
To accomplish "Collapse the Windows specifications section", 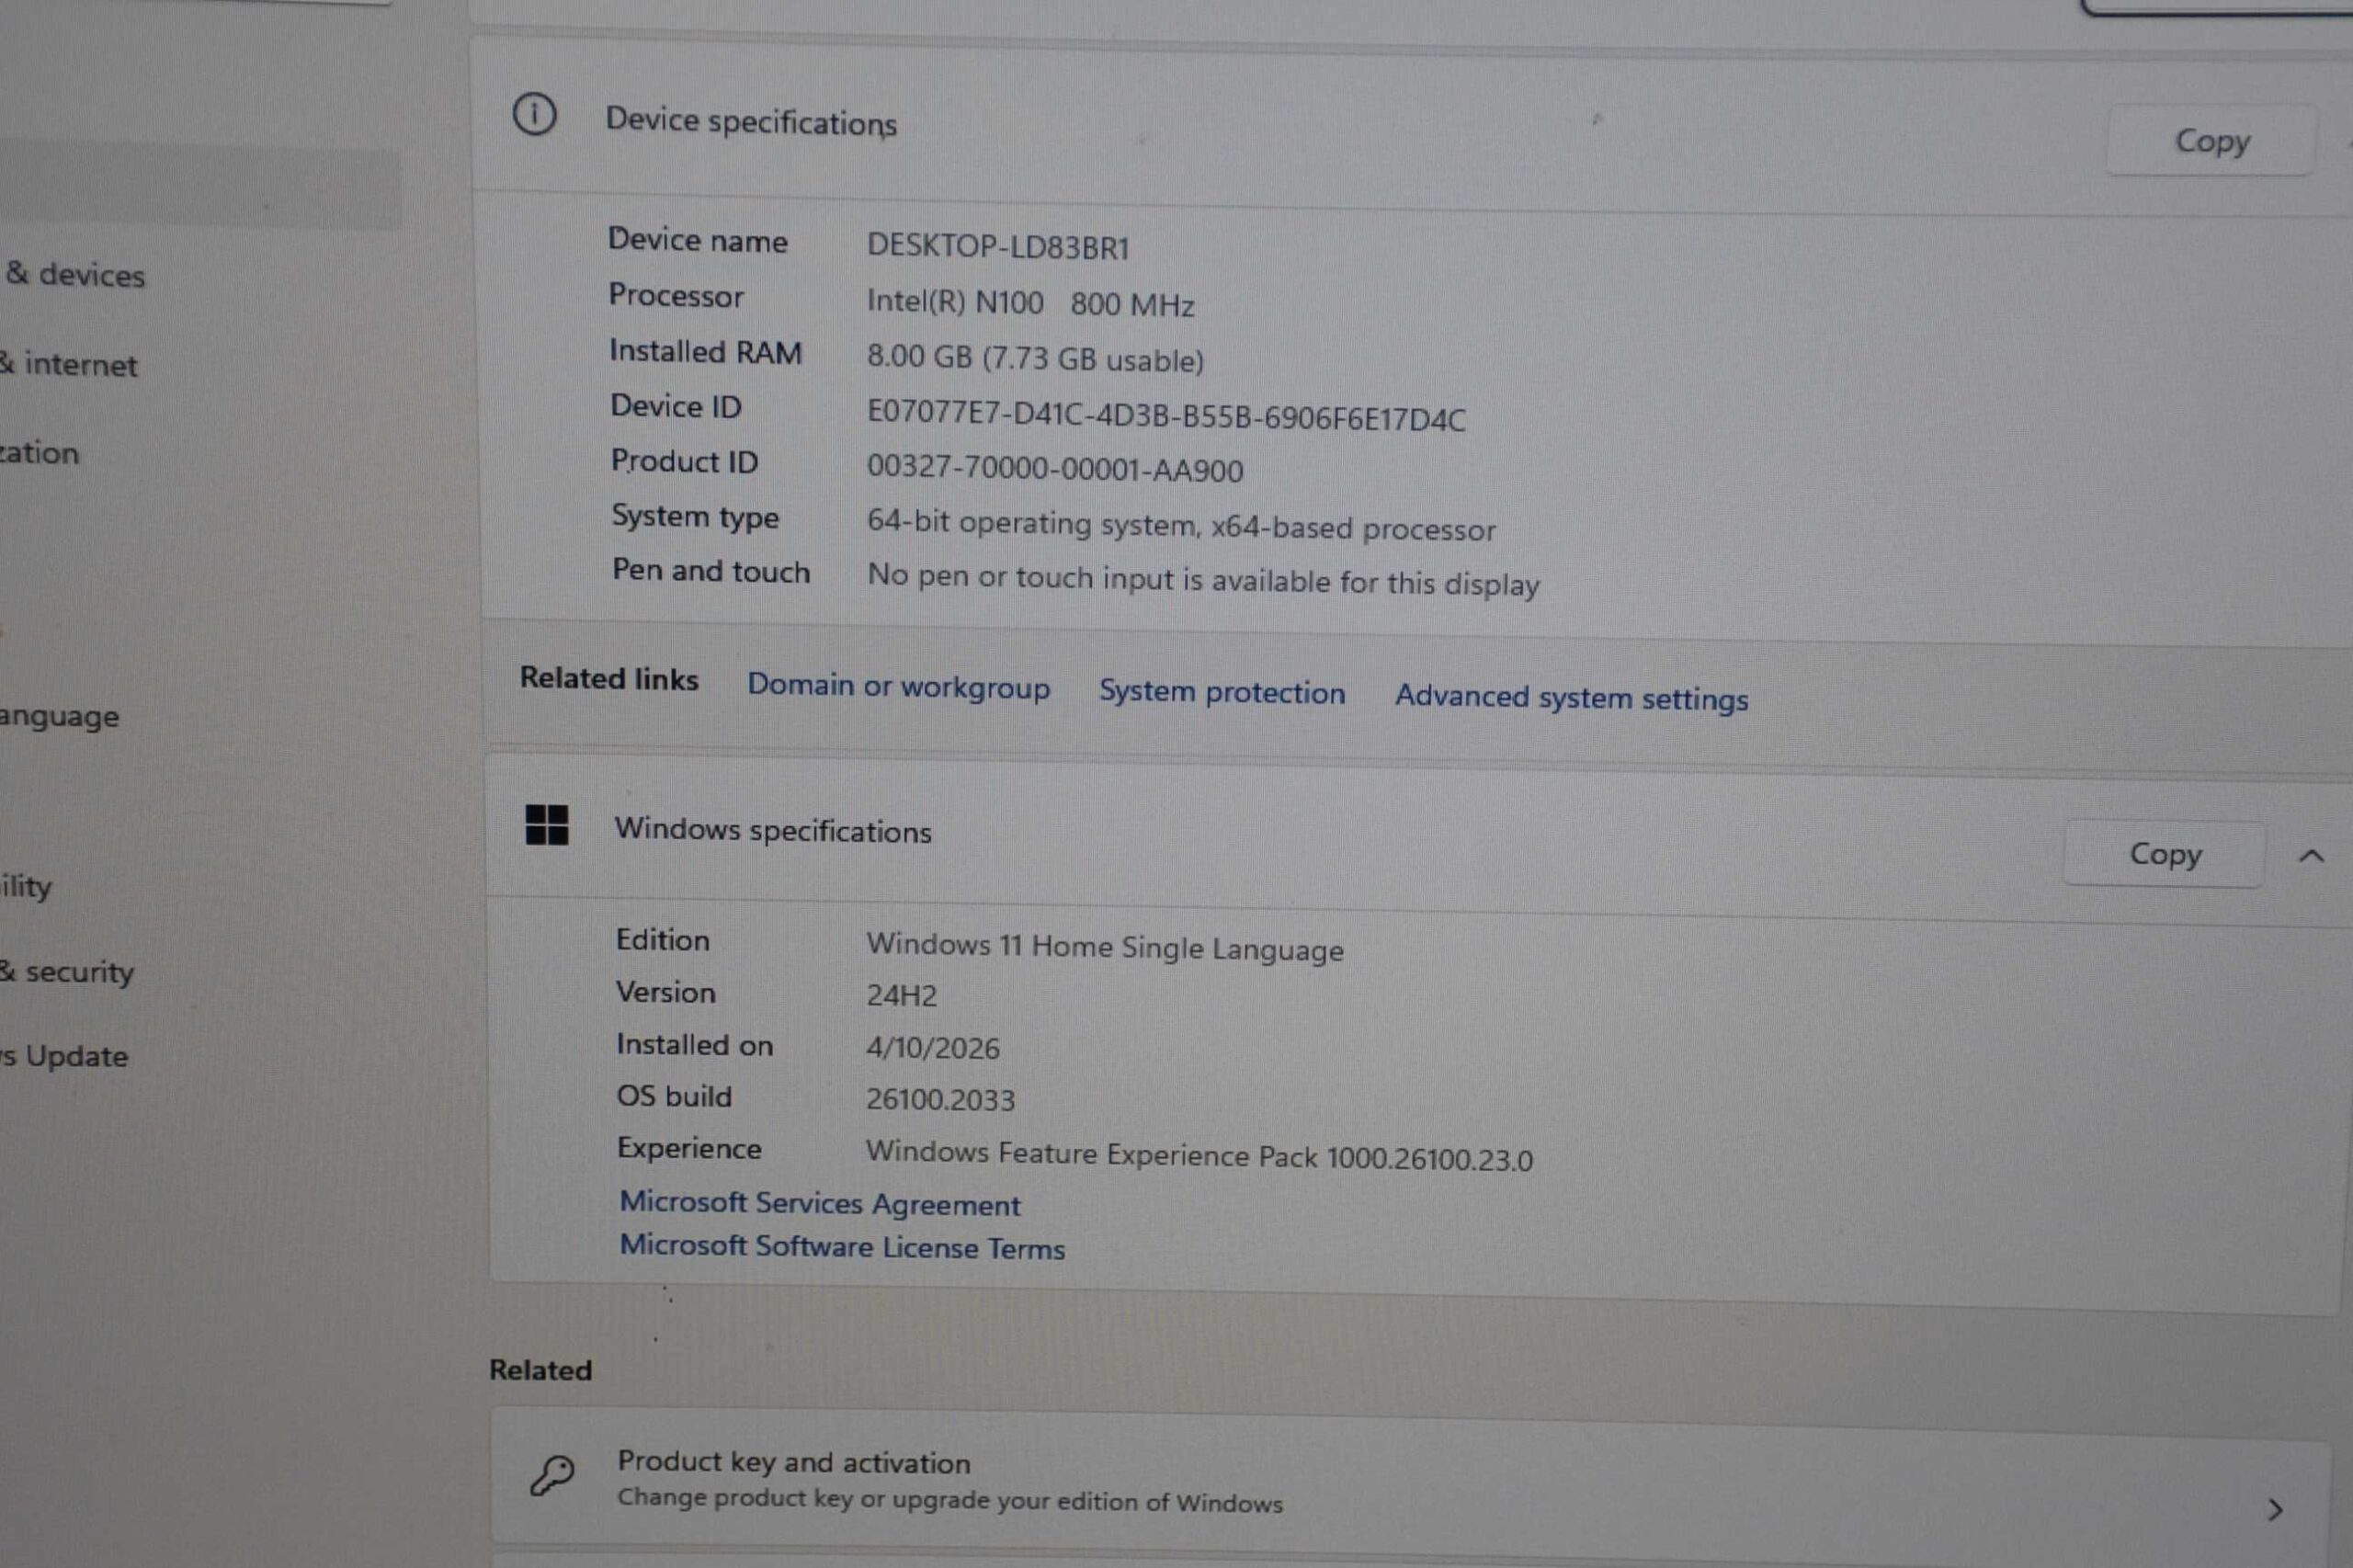I will coord(2311,856).
